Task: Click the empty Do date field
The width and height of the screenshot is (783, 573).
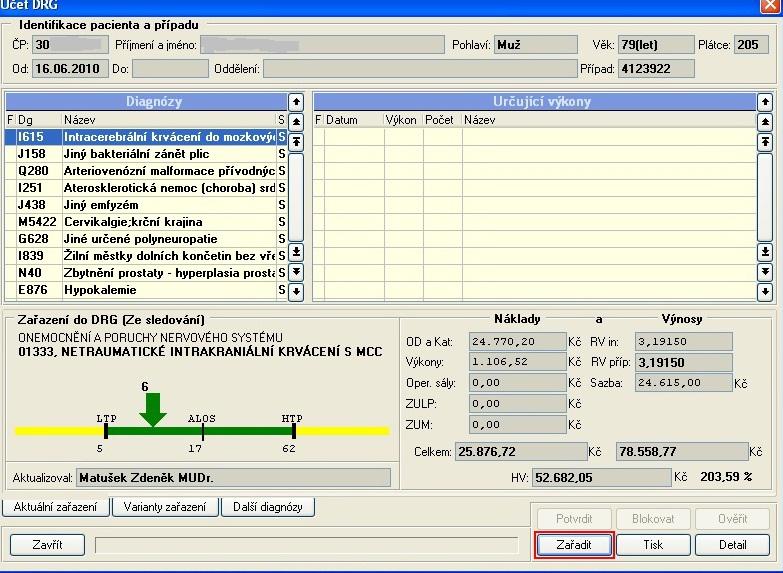Action: 170,69
